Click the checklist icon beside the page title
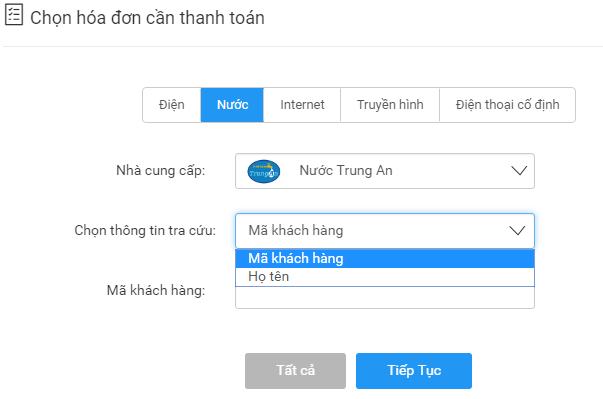 pyautogui.click(x=14, y=15)
